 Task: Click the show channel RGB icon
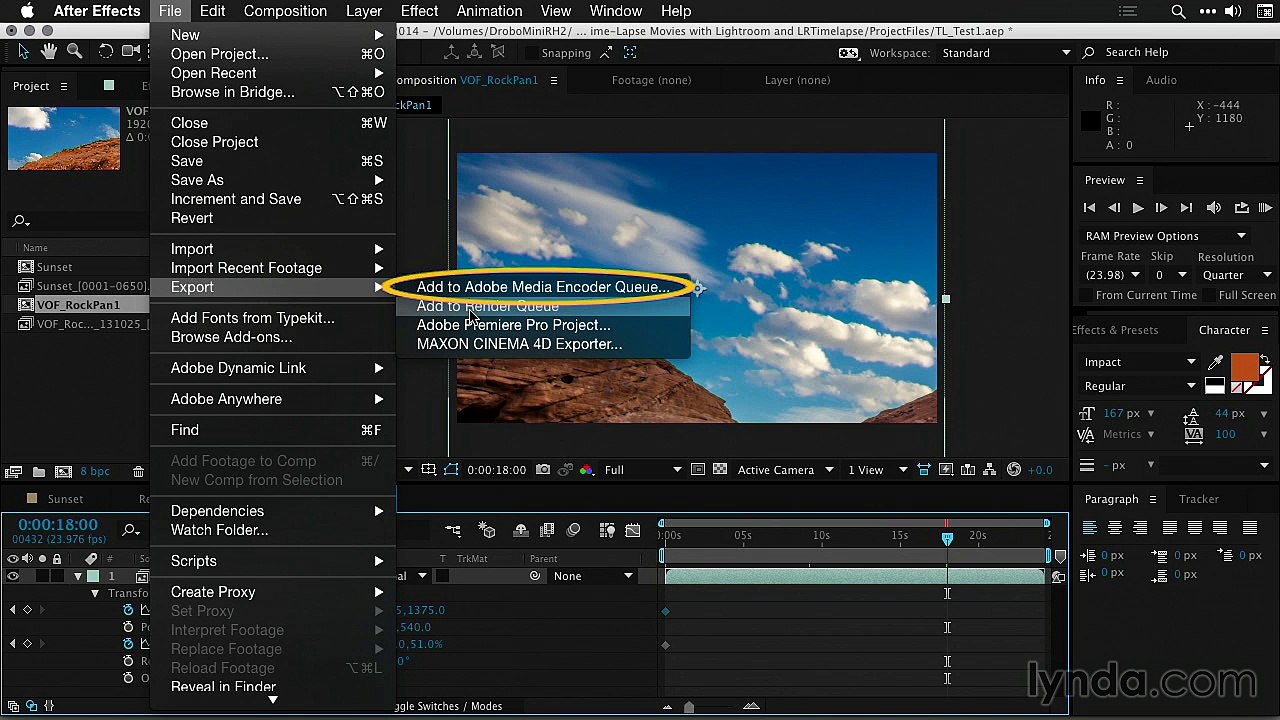pos(586,470)
